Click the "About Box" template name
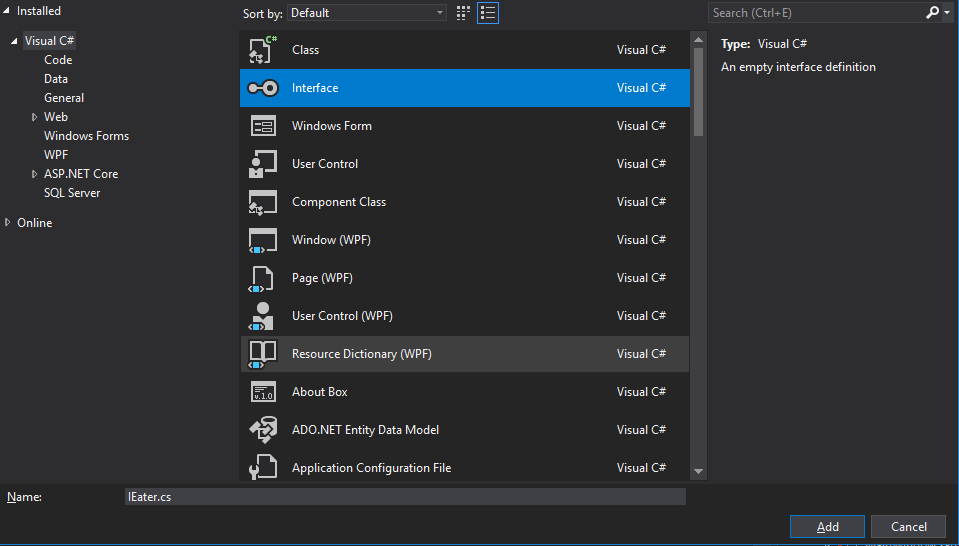The image size is (959, 546). click(x=319, y=392)
